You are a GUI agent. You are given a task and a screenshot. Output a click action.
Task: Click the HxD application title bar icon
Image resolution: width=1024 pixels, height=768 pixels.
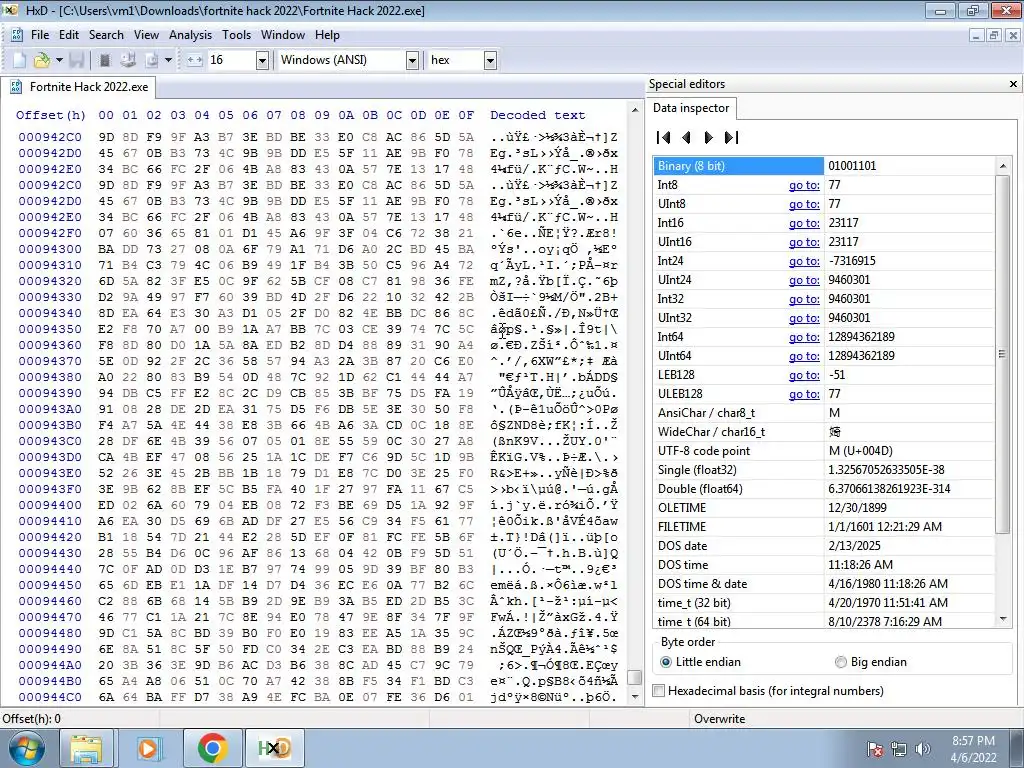10,10
